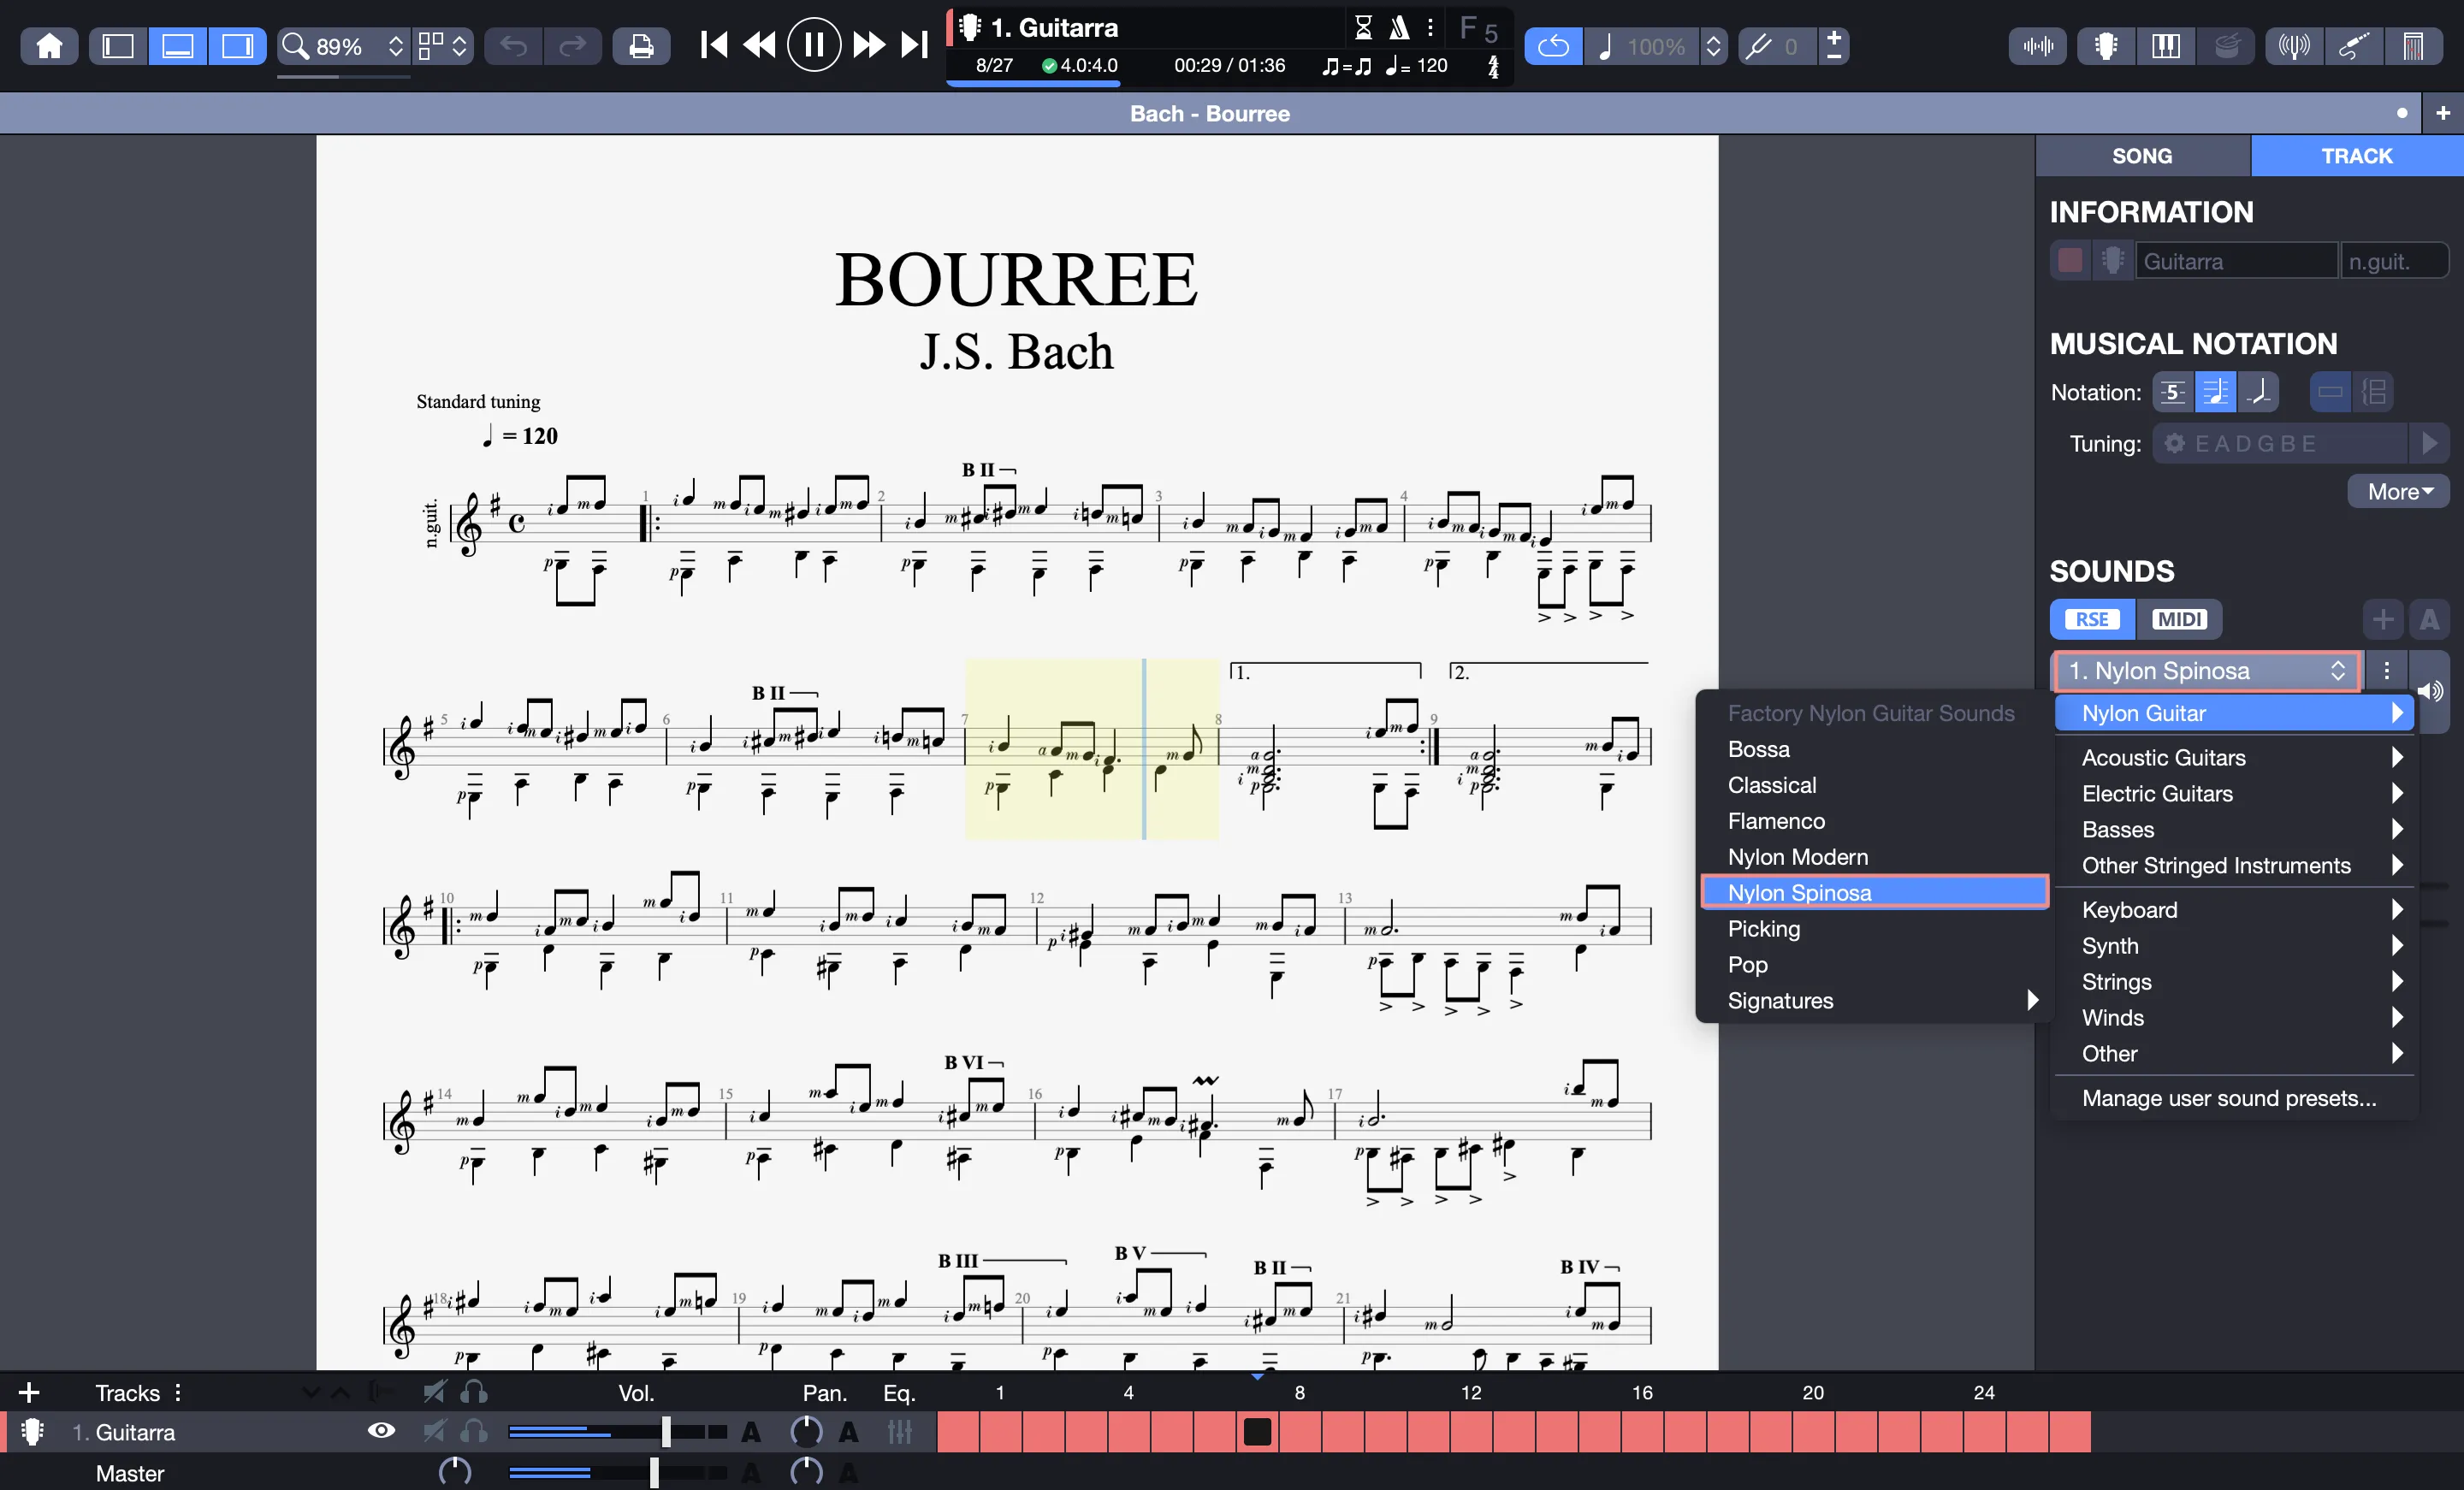Image resolution: width=2464 pixels, height=1490 pixels.
Task: Toggle tablature notation
Action: click(x=2173, y=392)
